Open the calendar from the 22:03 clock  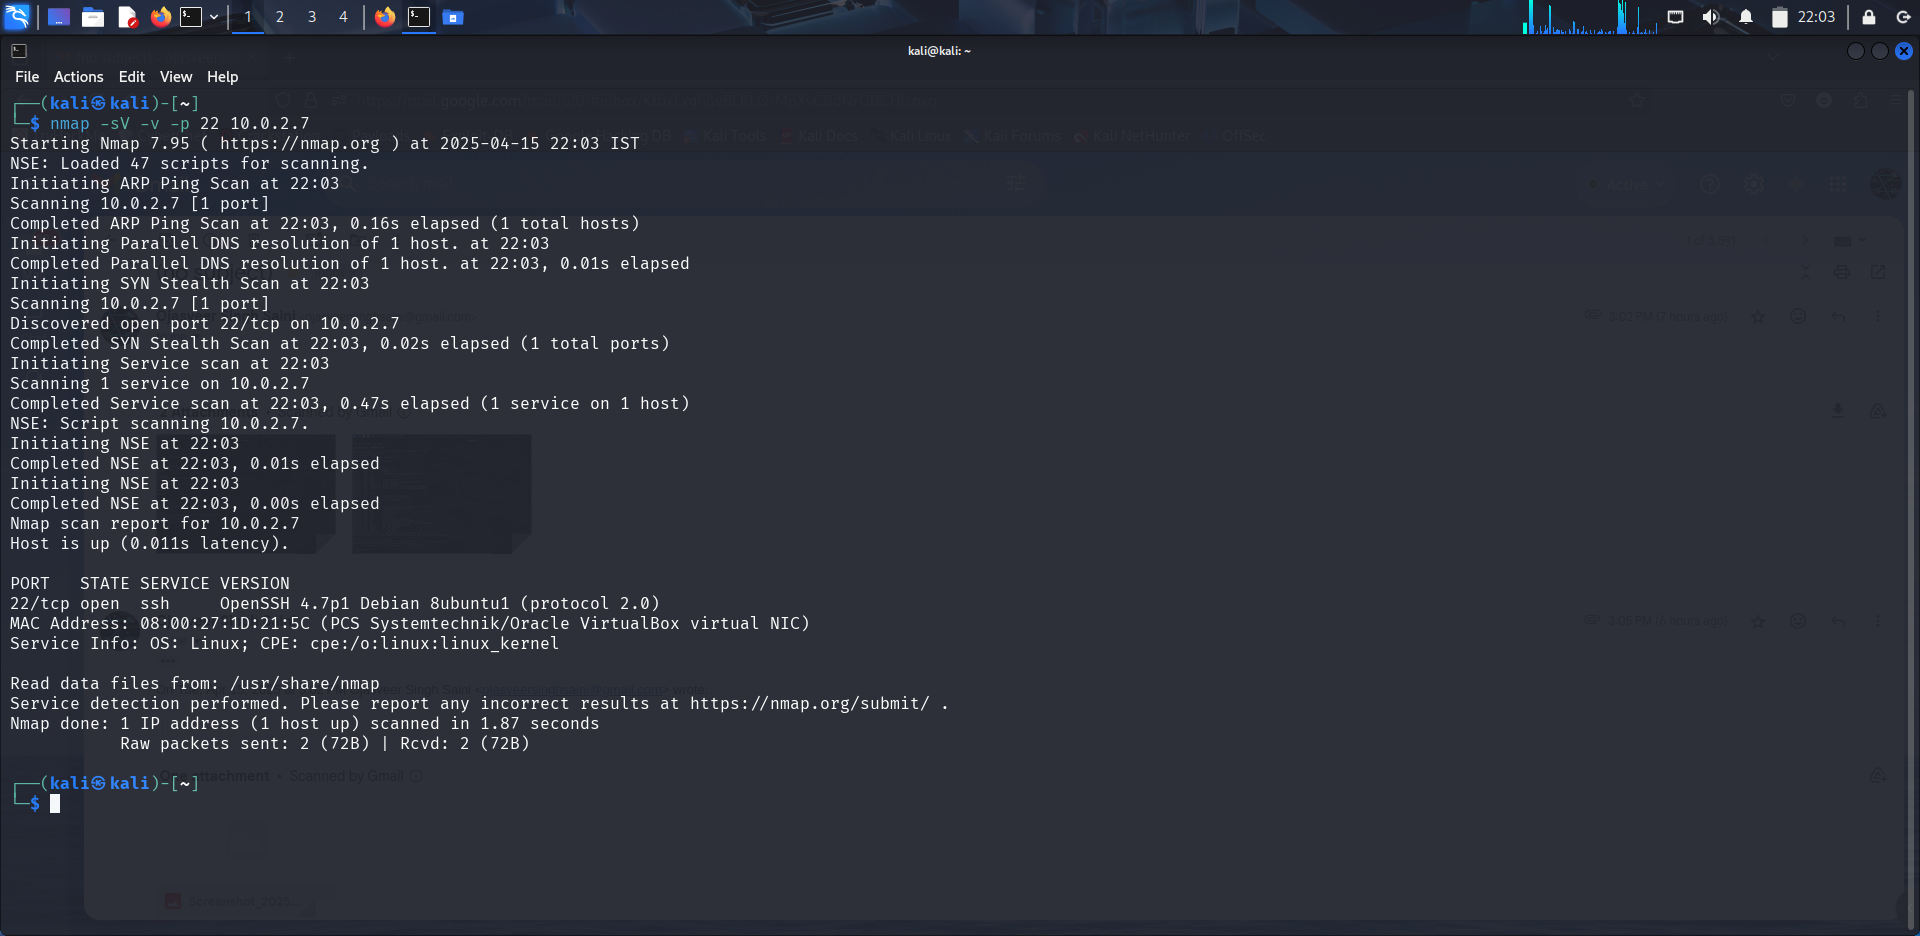point(1816,17)
